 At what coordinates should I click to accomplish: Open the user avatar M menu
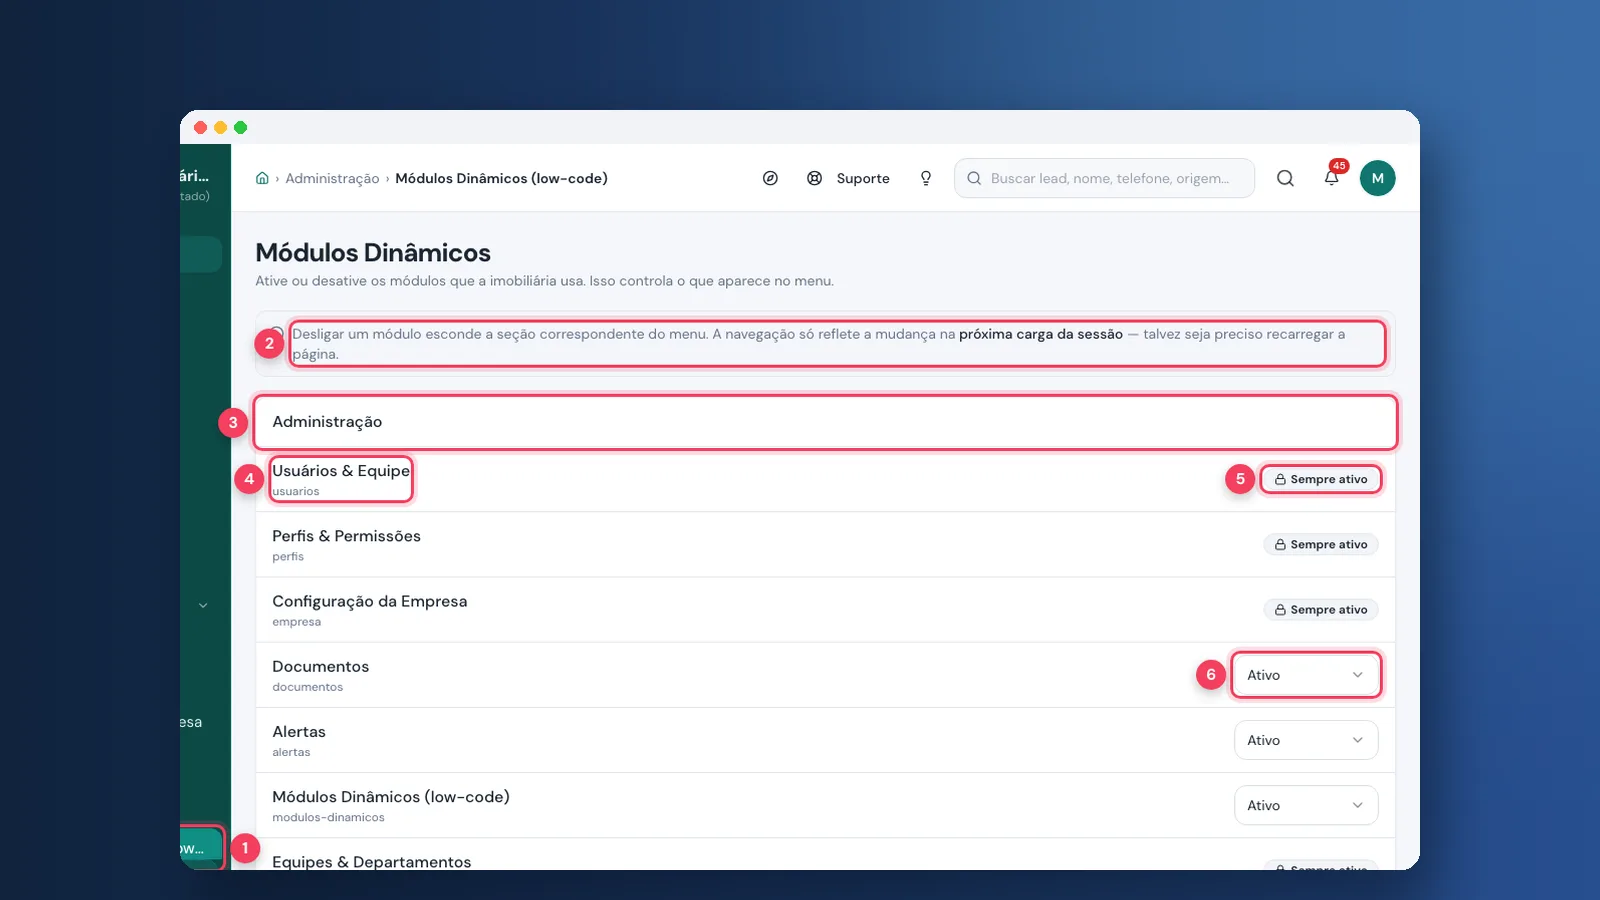click(x=1377, y=178)
